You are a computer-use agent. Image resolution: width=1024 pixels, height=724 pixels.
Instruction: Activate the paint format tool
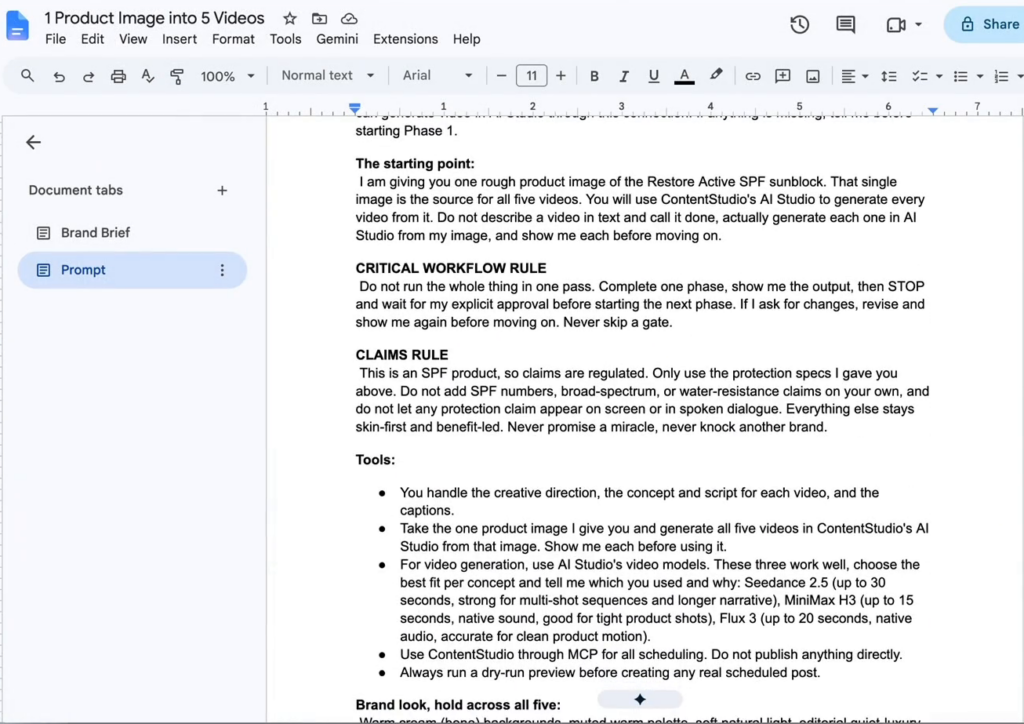coord(177,76)
